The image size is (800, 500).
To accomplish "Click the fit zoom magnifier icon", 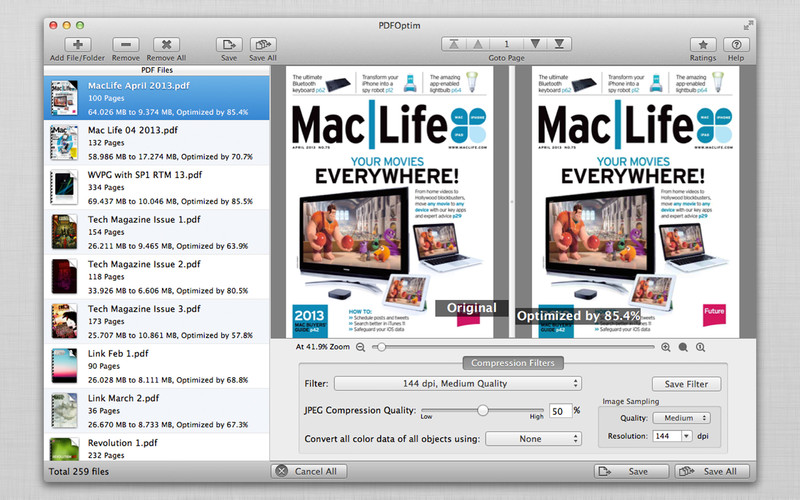I will (683, 347).
